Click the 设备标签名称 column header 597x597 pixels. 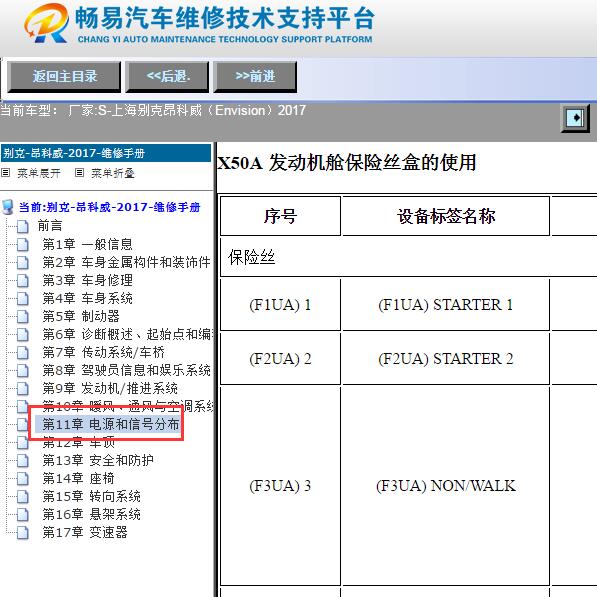[x=446, y=216]
